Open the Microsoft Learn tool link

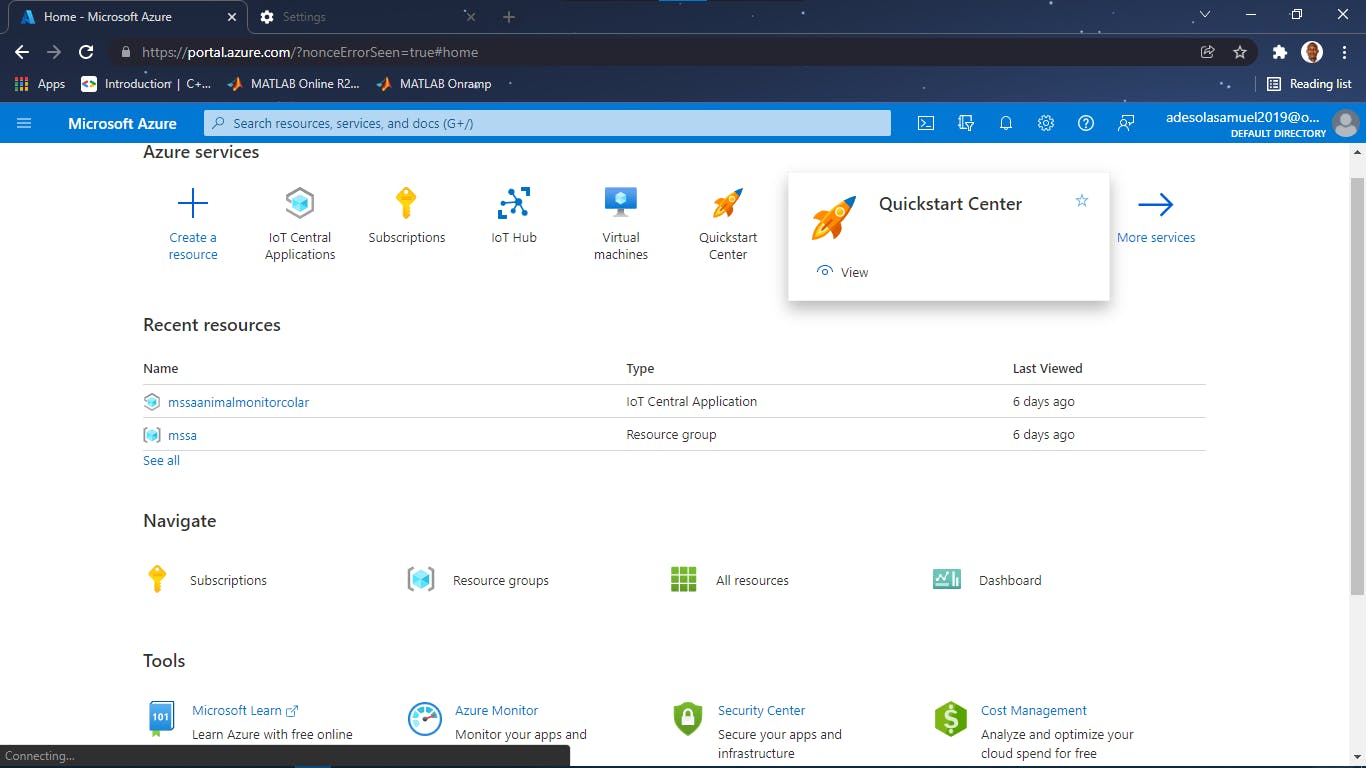coord(245,710)
